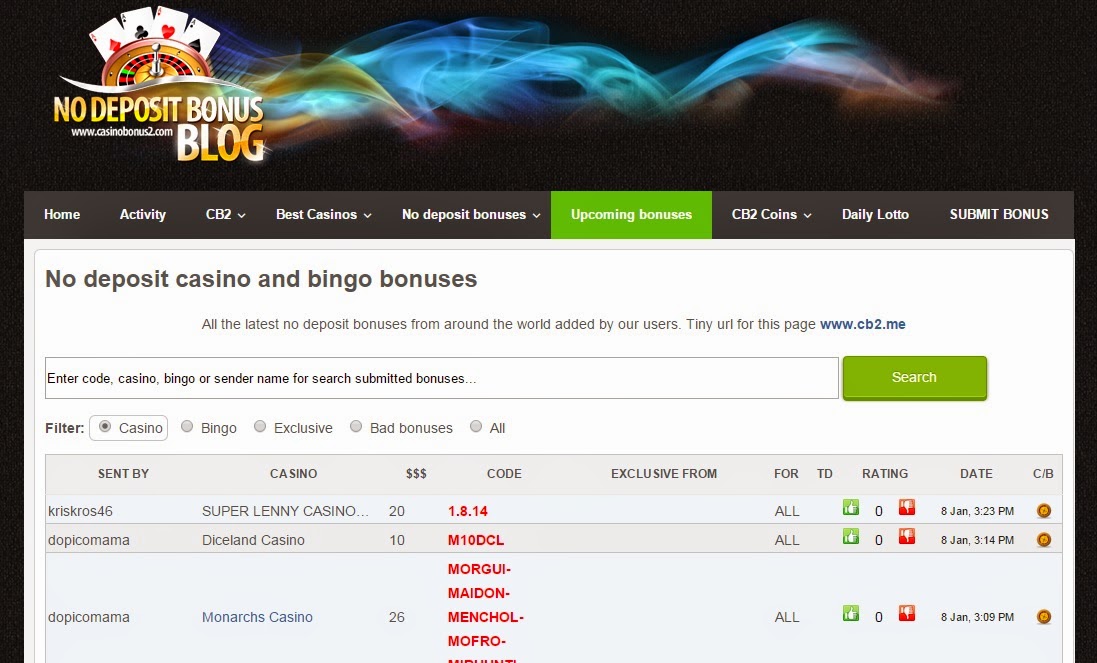The width and height of the screenshot is (1097, 663).
Task: Click the 8 Jan, 3:09 PM date
Action: pos(977,617)
